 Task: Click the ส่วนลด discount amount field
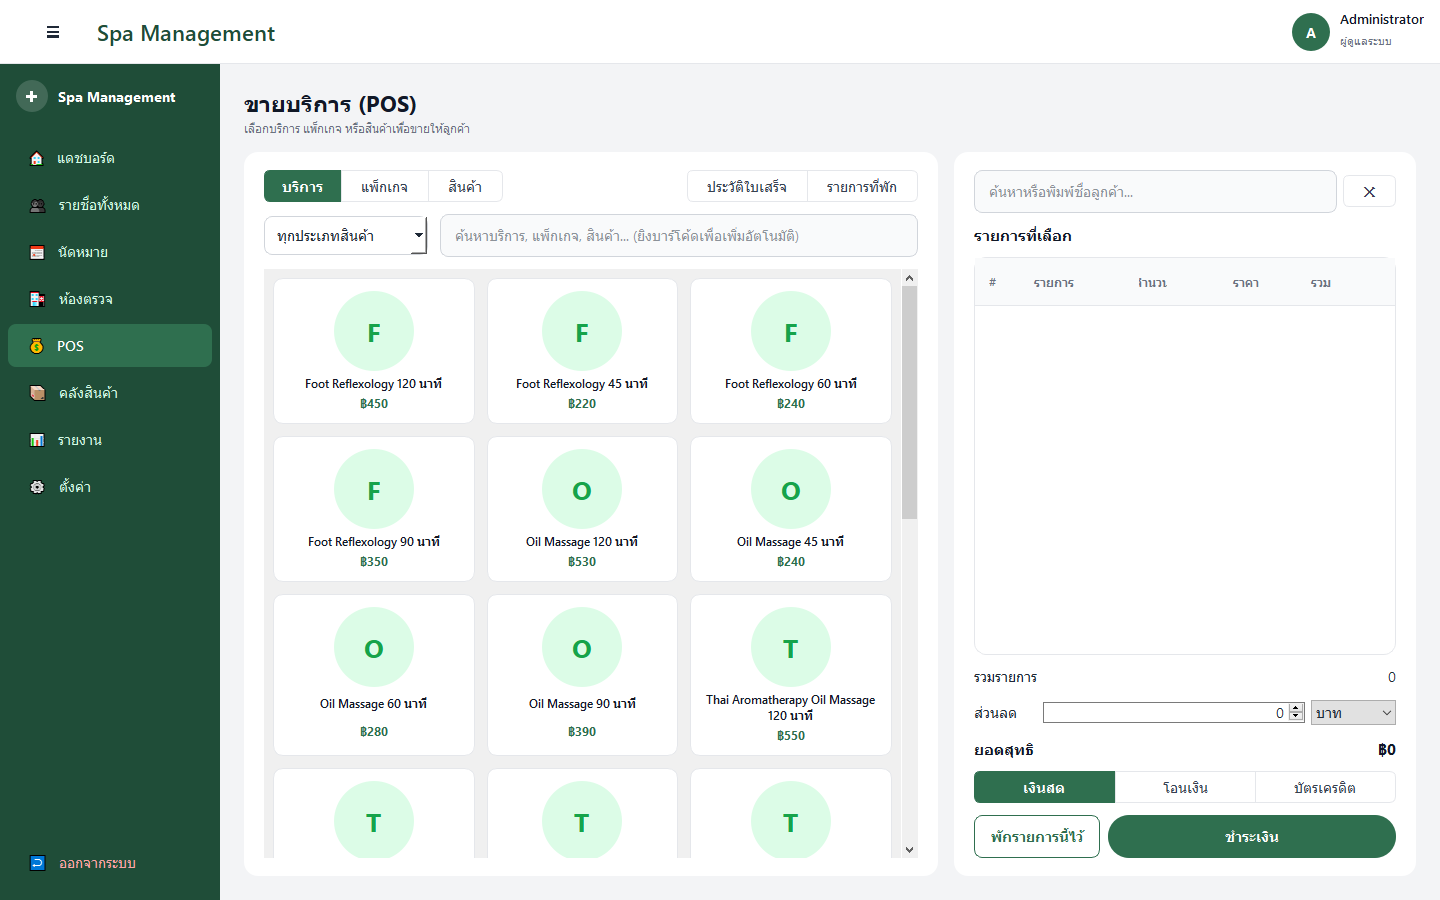coord(1165,713)
